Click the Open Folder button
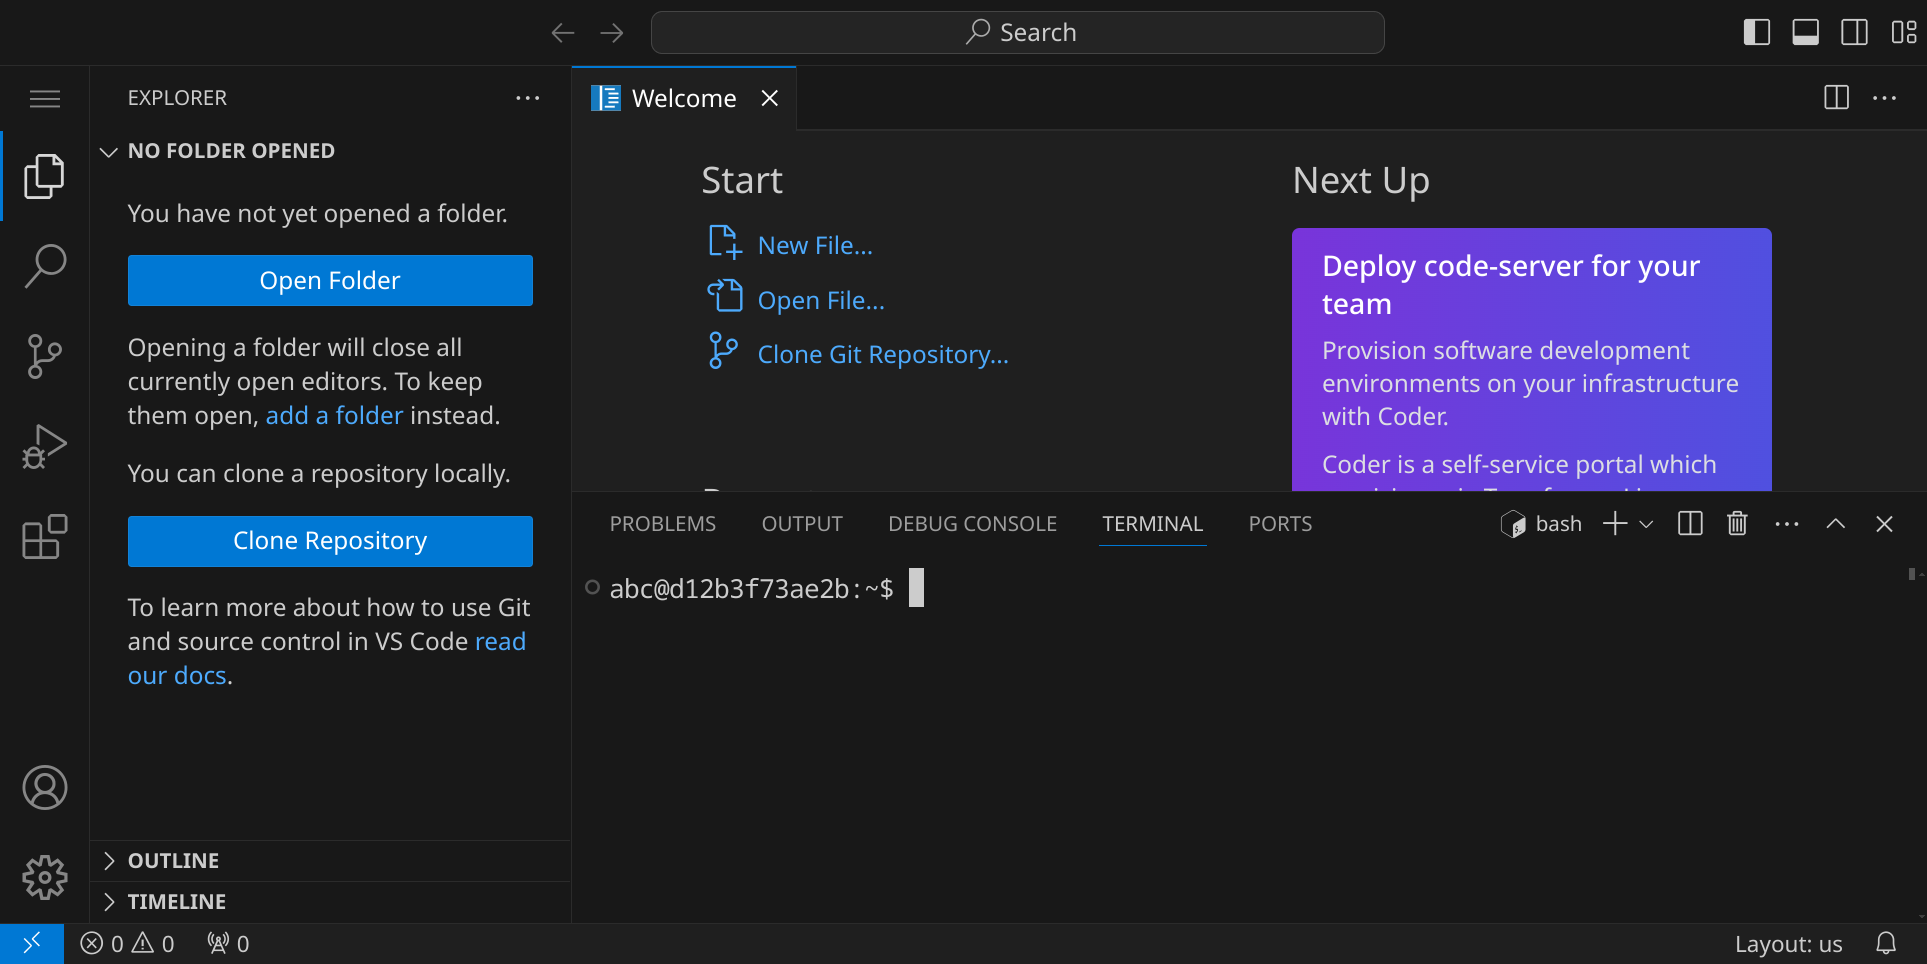The width and height of the screenshot is (1927, 964). (330, 281)
